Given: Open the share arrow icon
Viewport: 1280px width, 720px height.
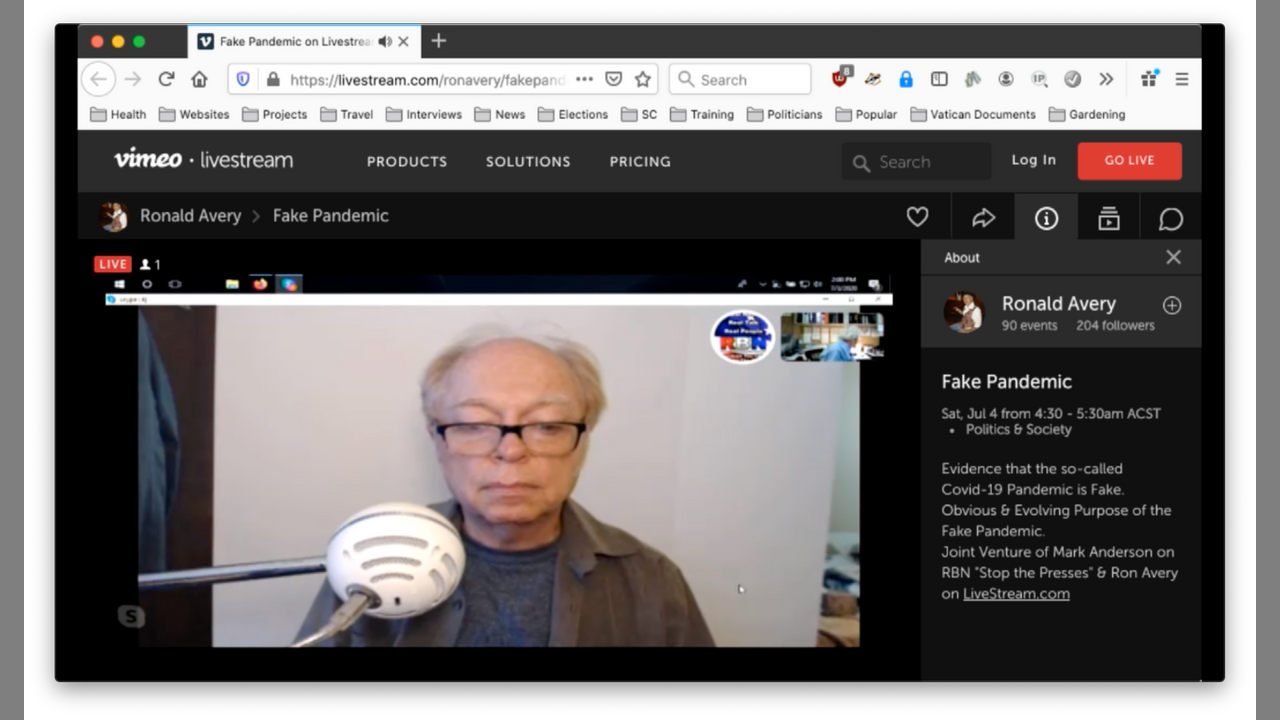Looking at the screenshot, I should coord(983,217).
